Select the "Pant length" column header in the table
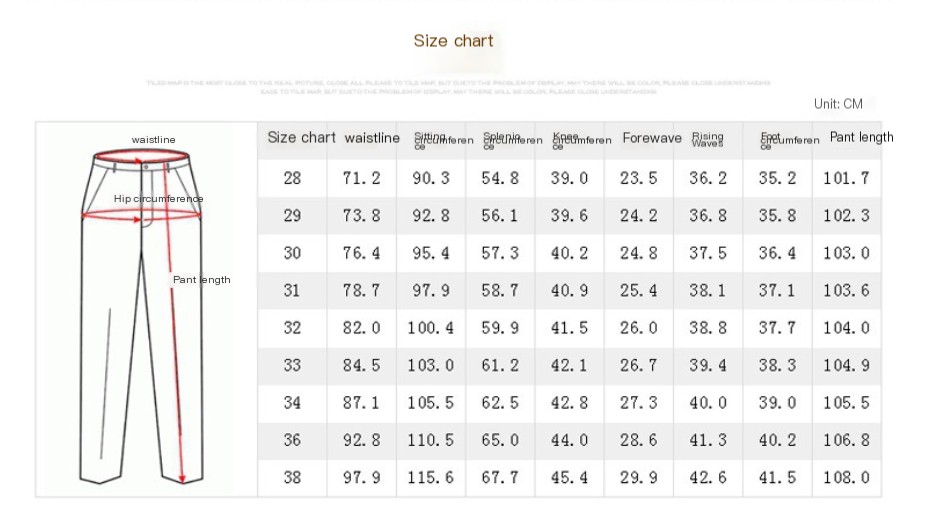Screen dimensions: 930x523 click(861, 137)
